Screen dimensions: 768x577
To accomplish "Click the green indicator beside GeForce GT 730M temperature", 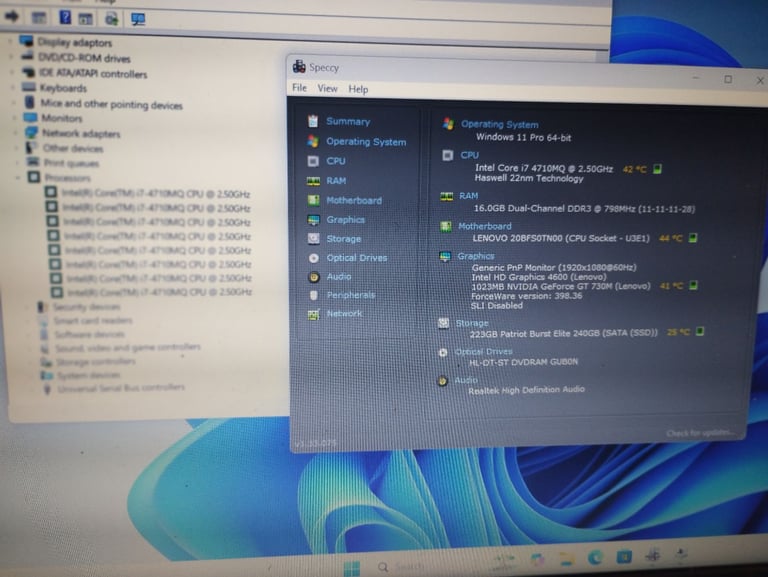I will tap(693, 285).
